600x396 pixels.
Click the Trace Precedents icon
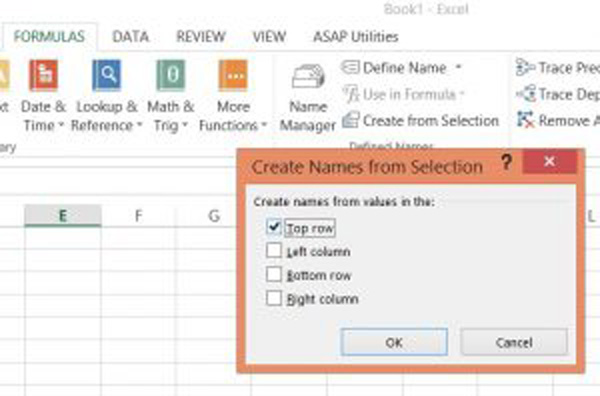[525, 67]
